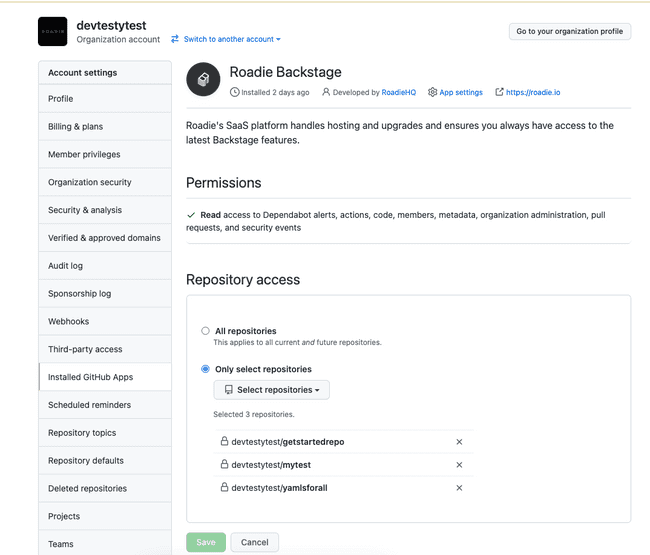Go to Member privileges
Image resolution: width=650 pixels, height=555 pixels.
click(x=105, y=154)
